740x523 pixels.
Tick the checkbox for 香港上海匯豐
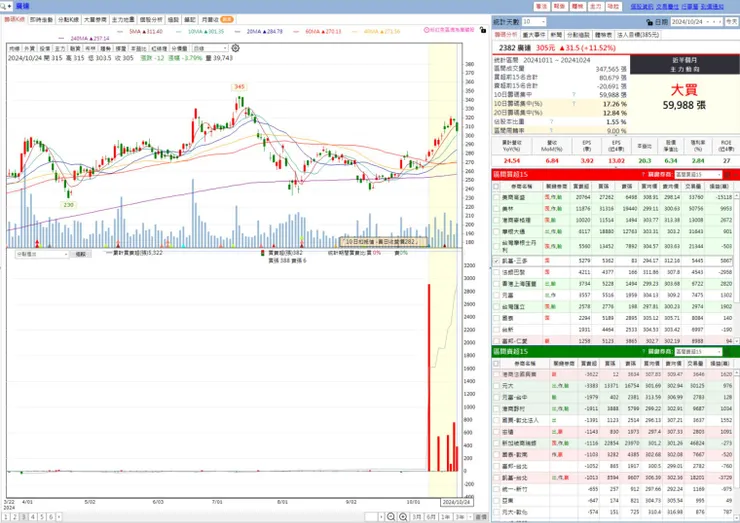[496, 284]
